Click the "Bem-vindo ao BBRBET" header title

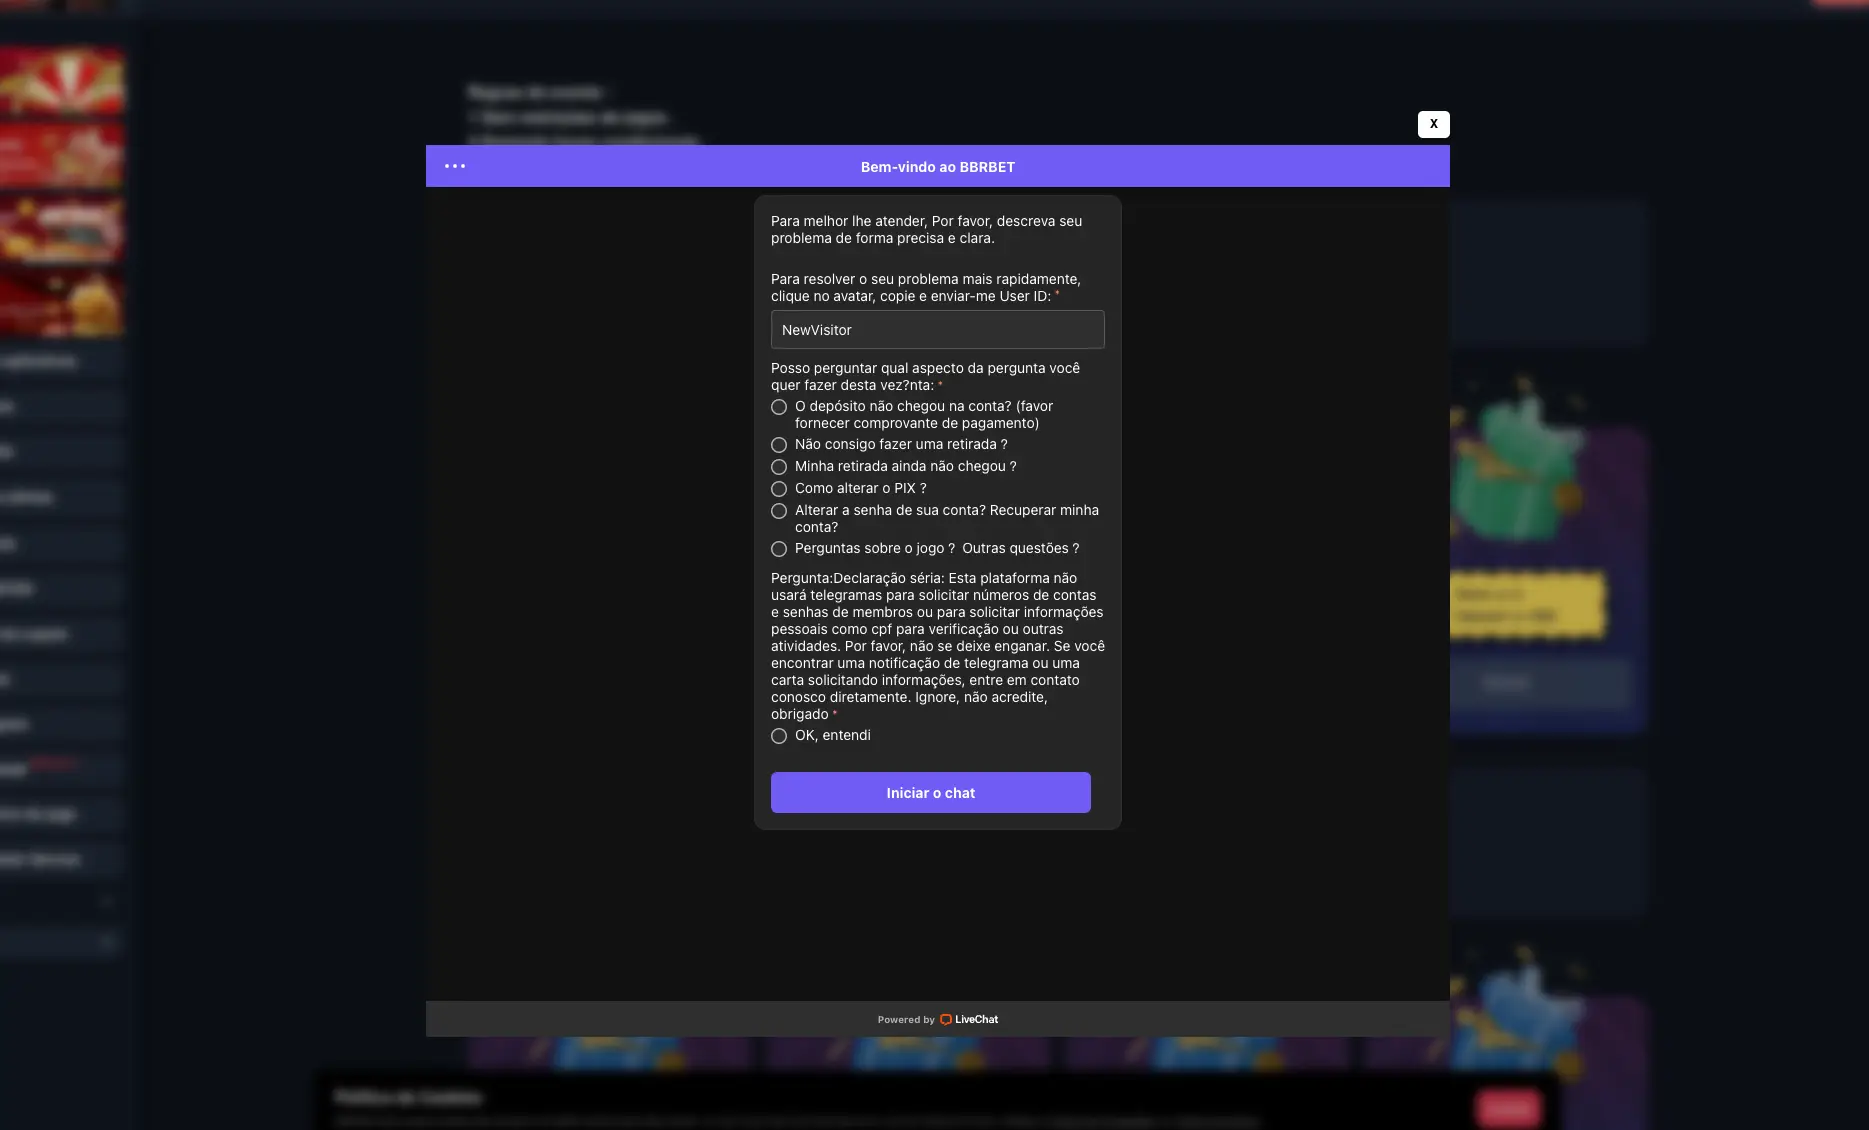tap(937, 167)
